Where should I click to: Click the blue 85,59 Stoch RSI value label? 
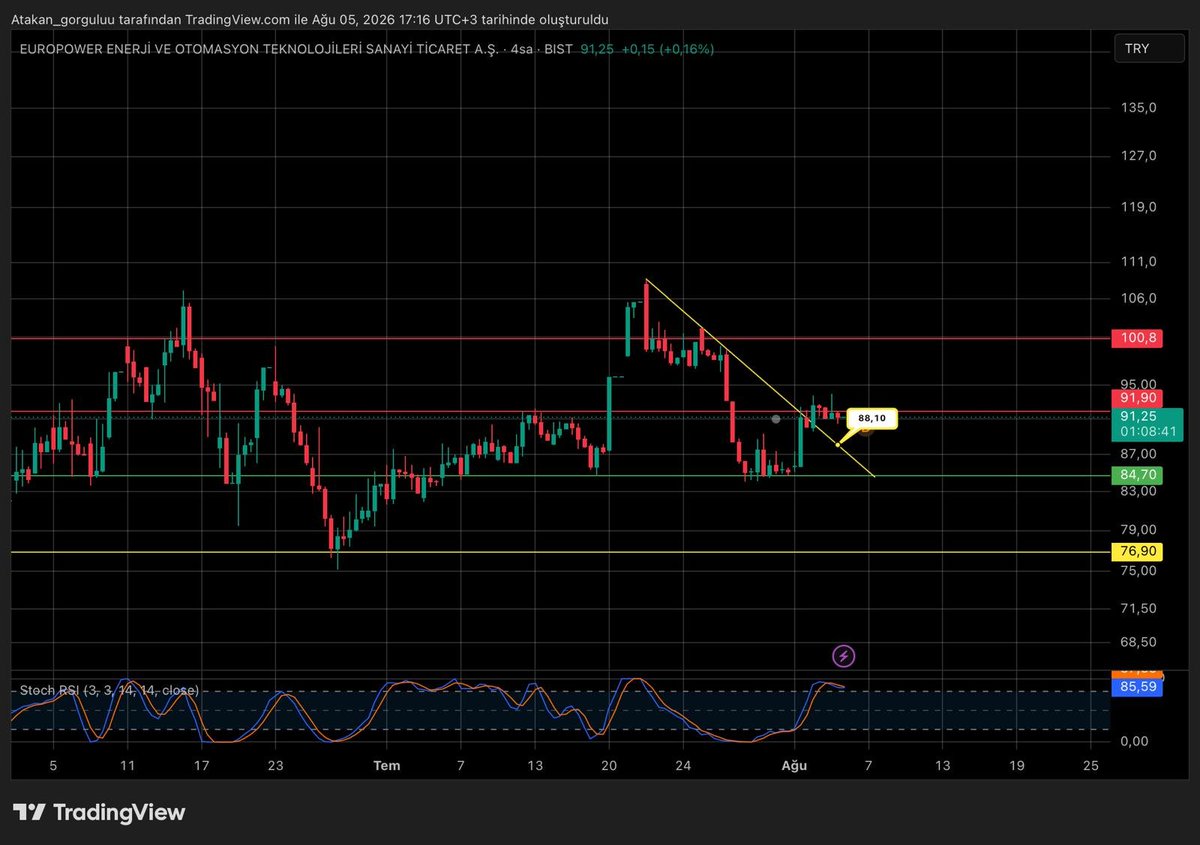[x=1138, y=687]
